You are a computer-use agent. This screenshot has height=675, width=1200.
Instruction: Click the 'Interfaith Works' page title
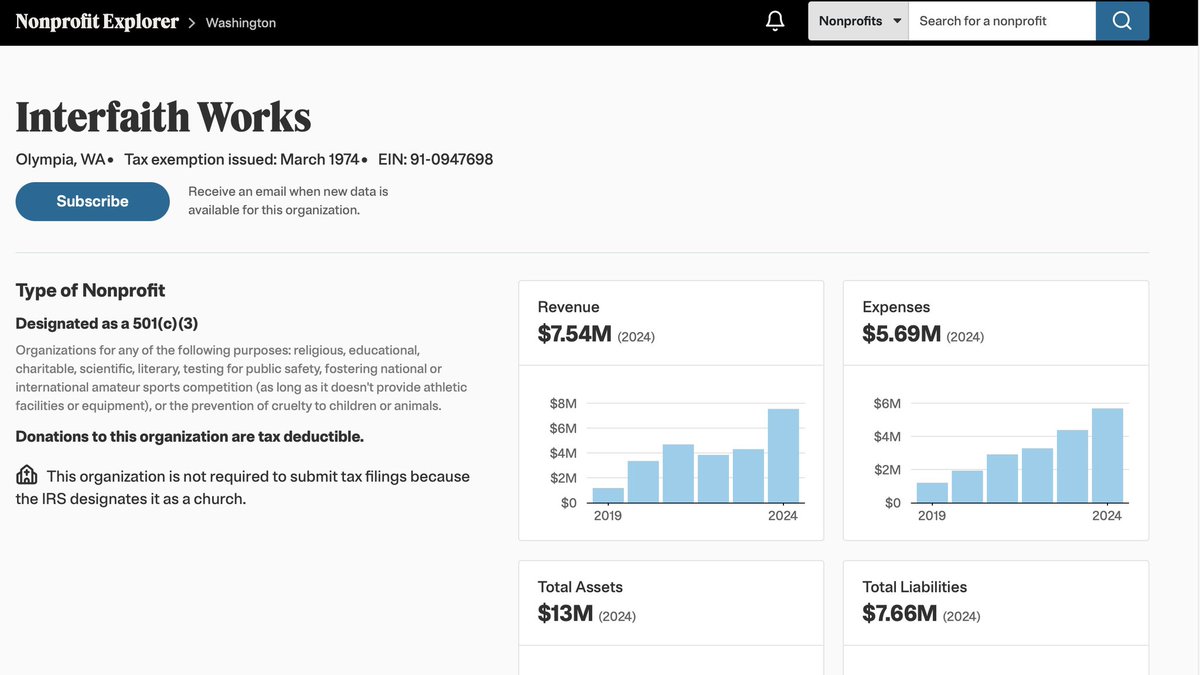163,117
